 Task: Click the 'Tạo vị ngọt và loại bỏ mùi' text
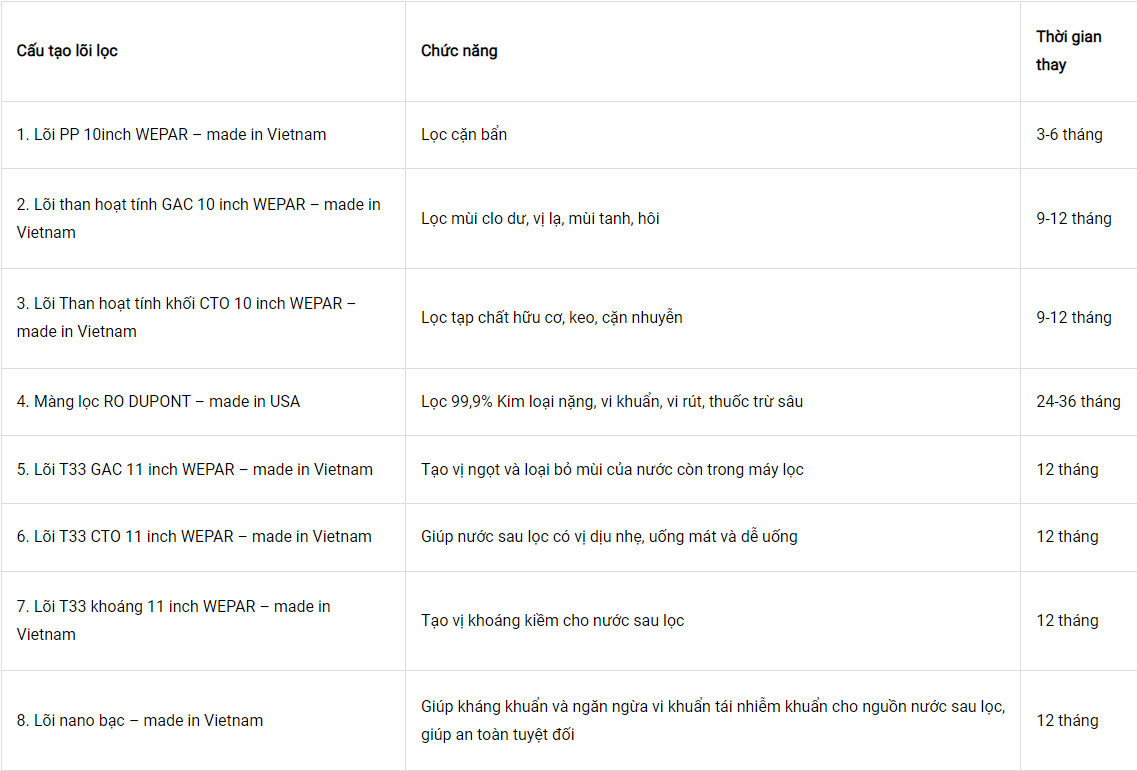pos(612,469)
